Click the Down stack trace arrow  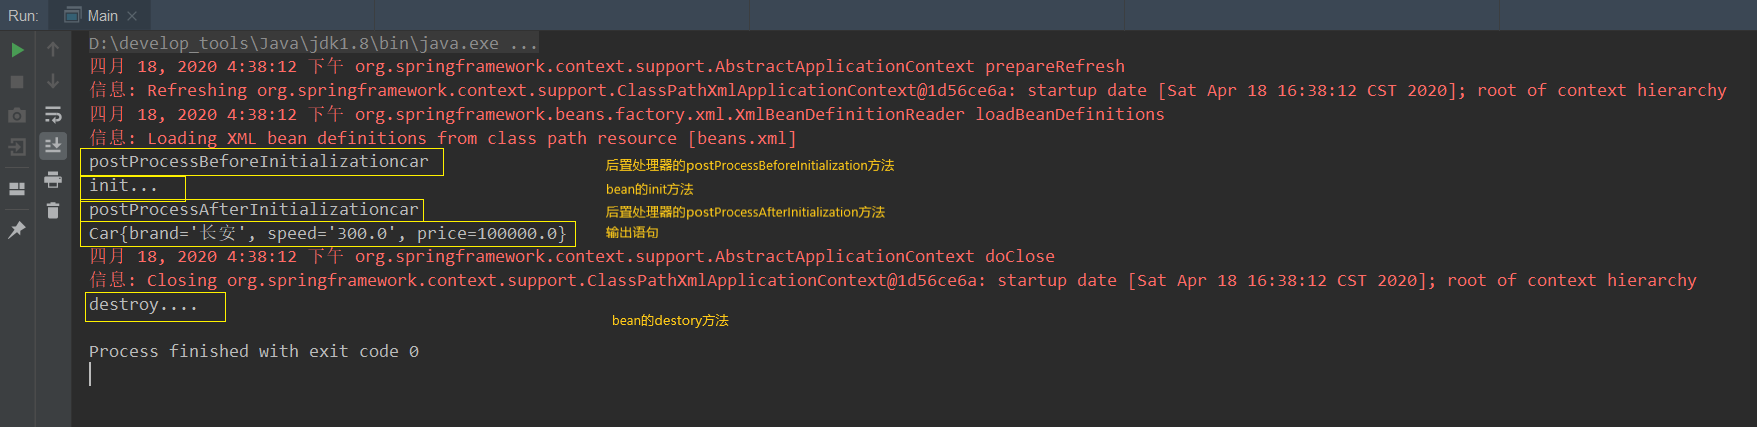tap(53, 82)
